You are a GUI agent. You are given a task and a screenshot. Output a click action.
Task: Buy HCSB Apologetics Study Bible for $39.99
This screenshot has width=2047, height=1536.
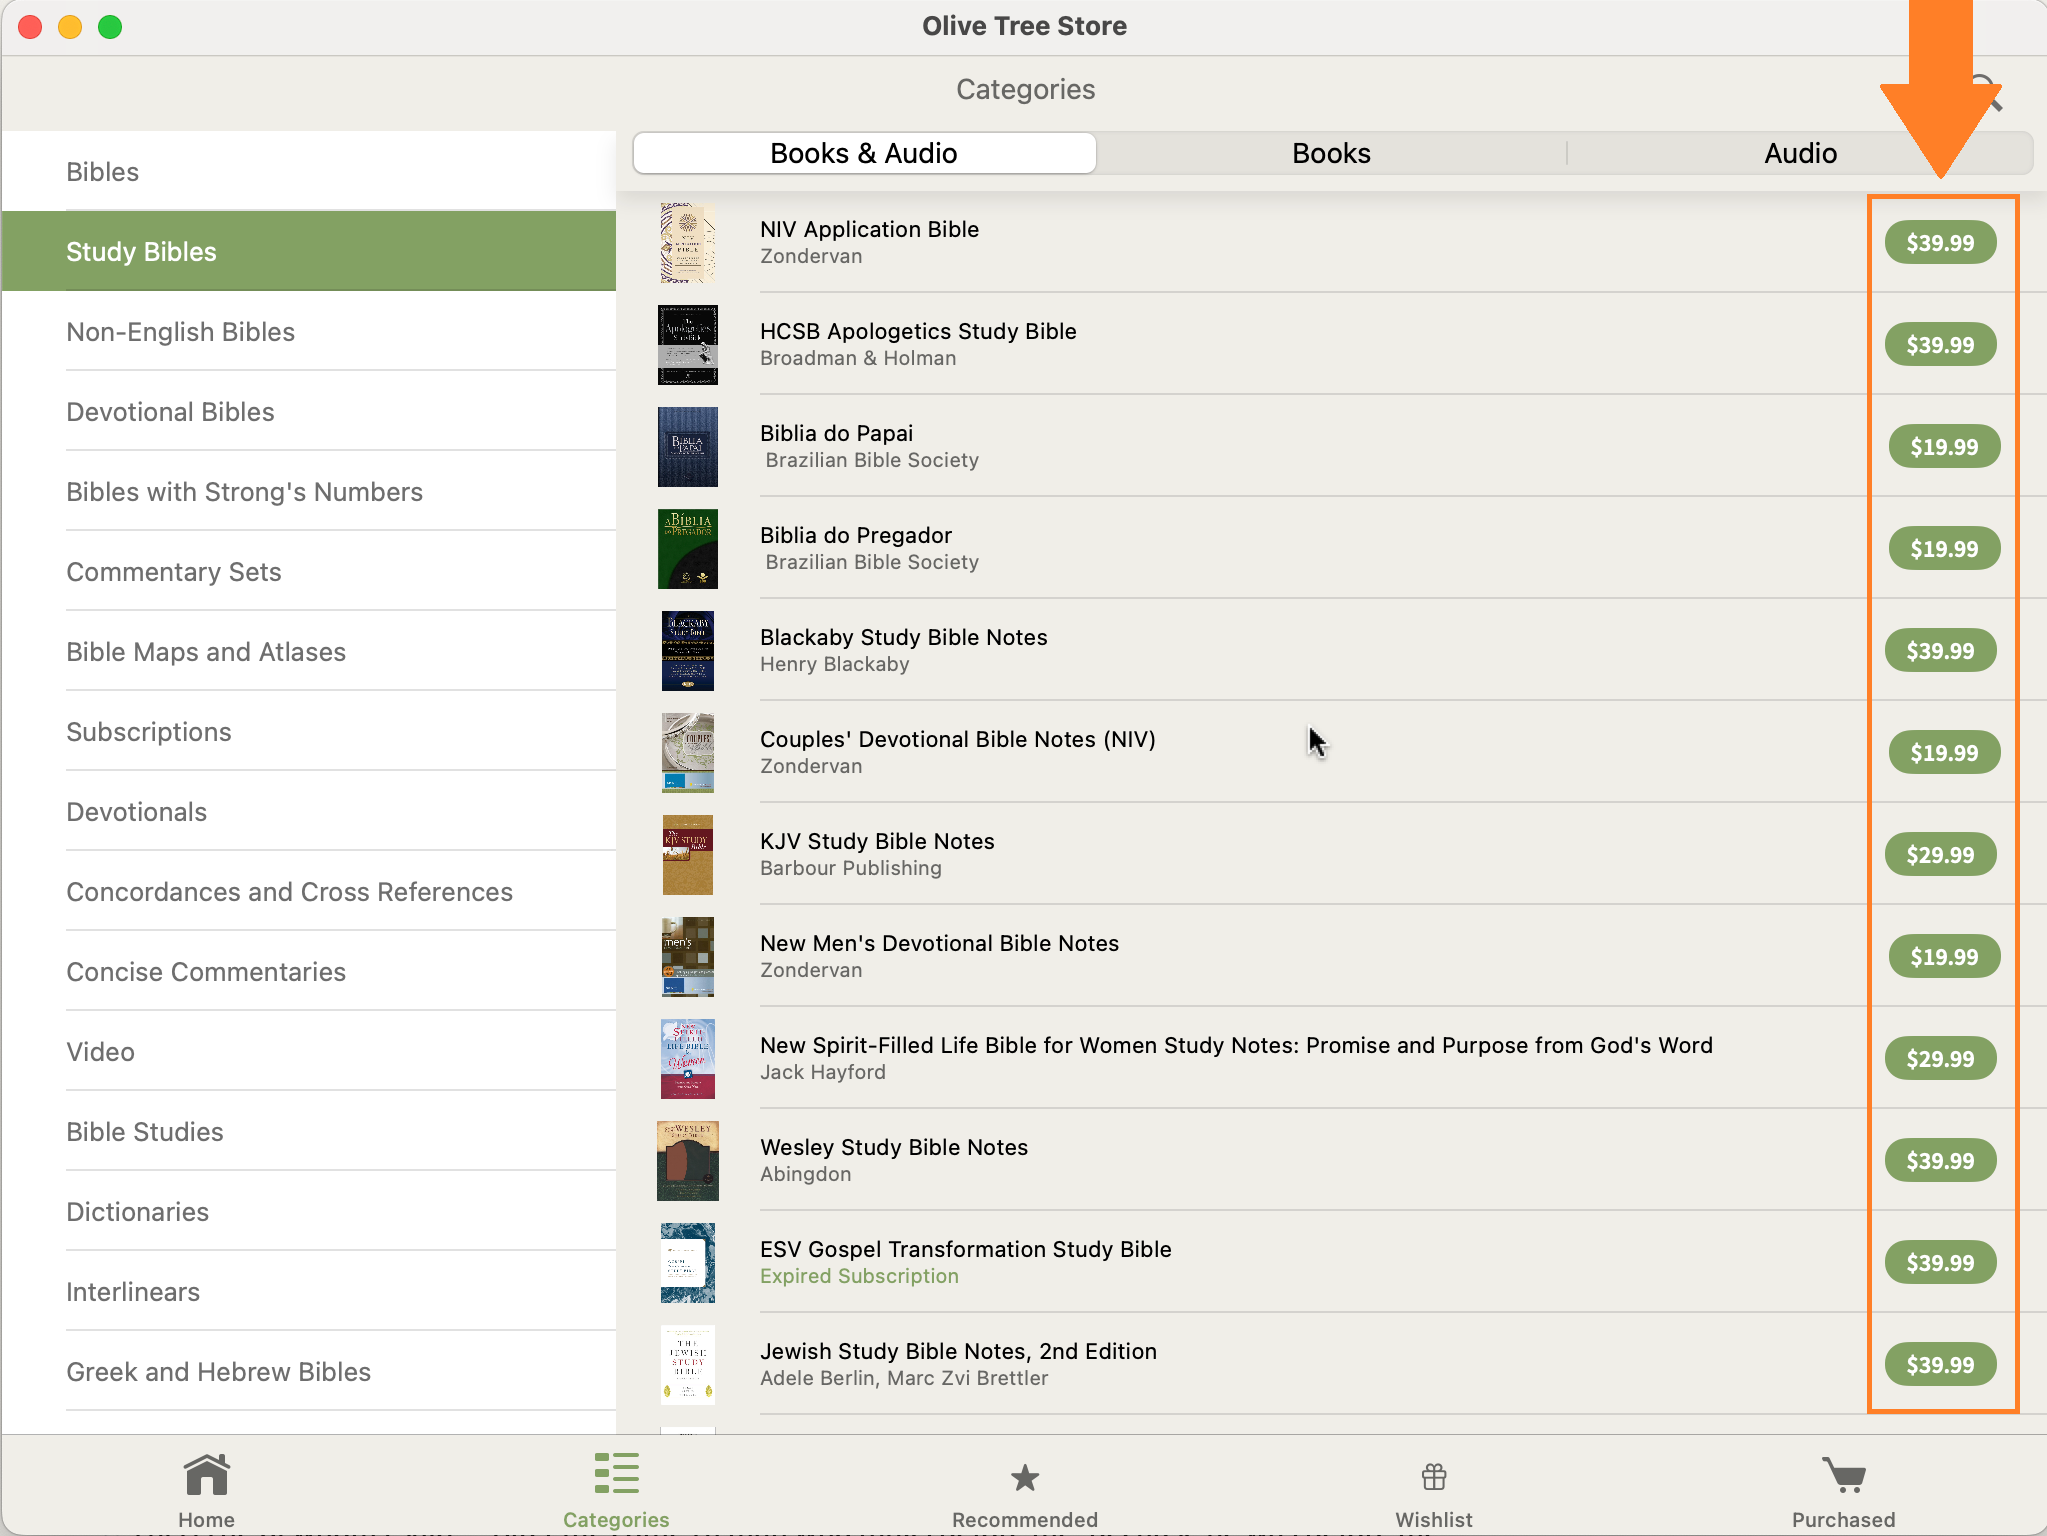pyautogui.click(x=1940, y=345)
